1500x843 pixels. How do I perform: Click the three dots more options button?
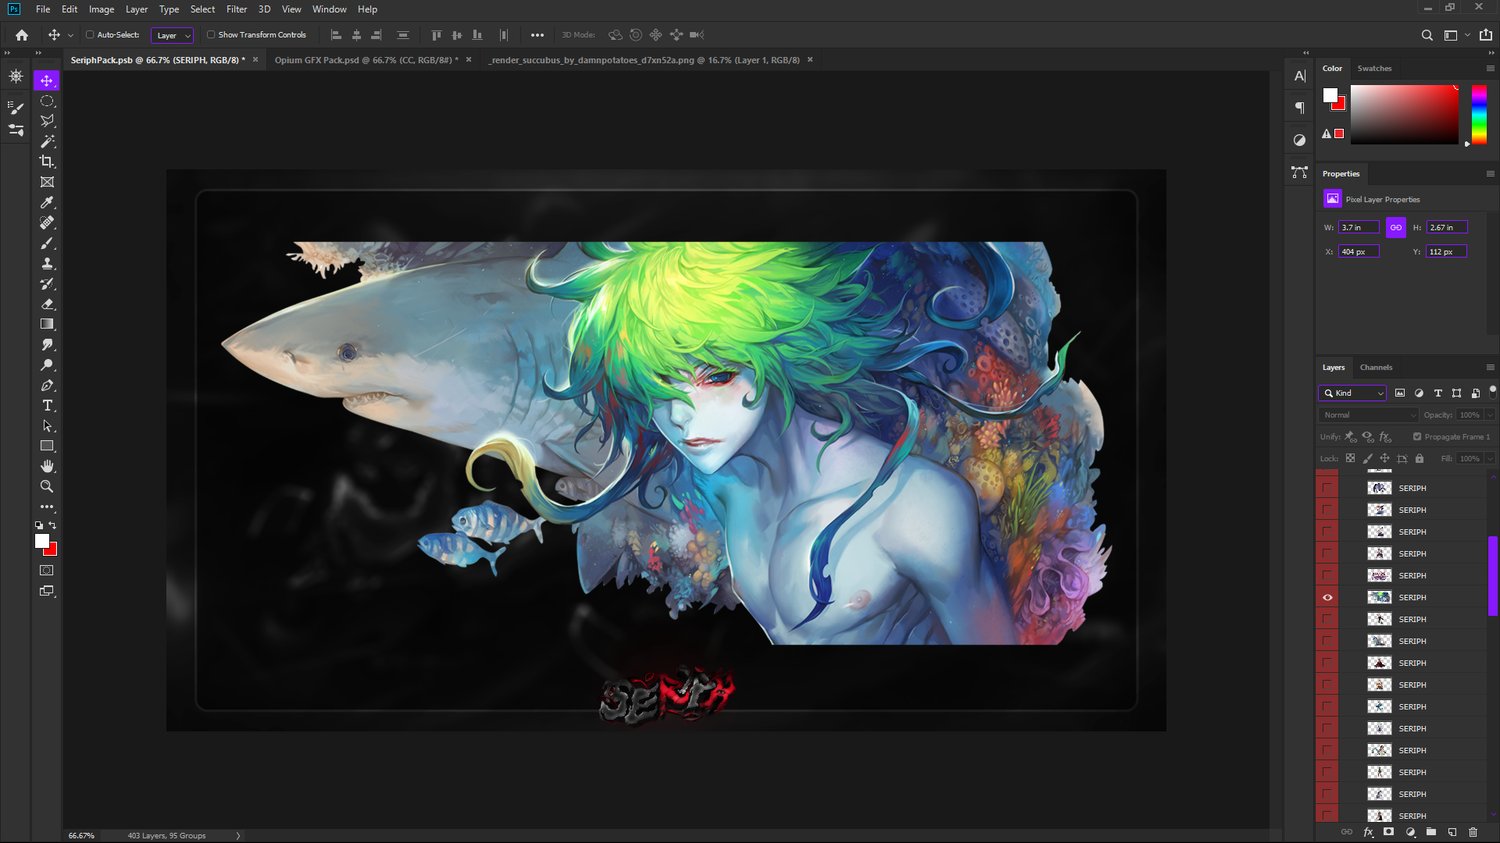tap(537, 35)
